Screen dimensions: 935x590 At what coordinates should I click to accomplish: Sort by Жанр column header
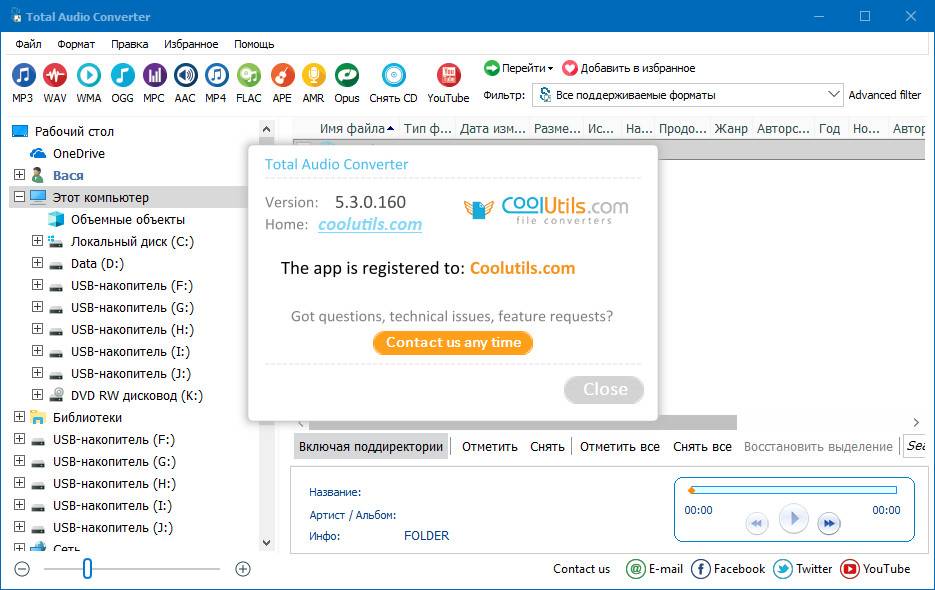(x=730, y=128)
